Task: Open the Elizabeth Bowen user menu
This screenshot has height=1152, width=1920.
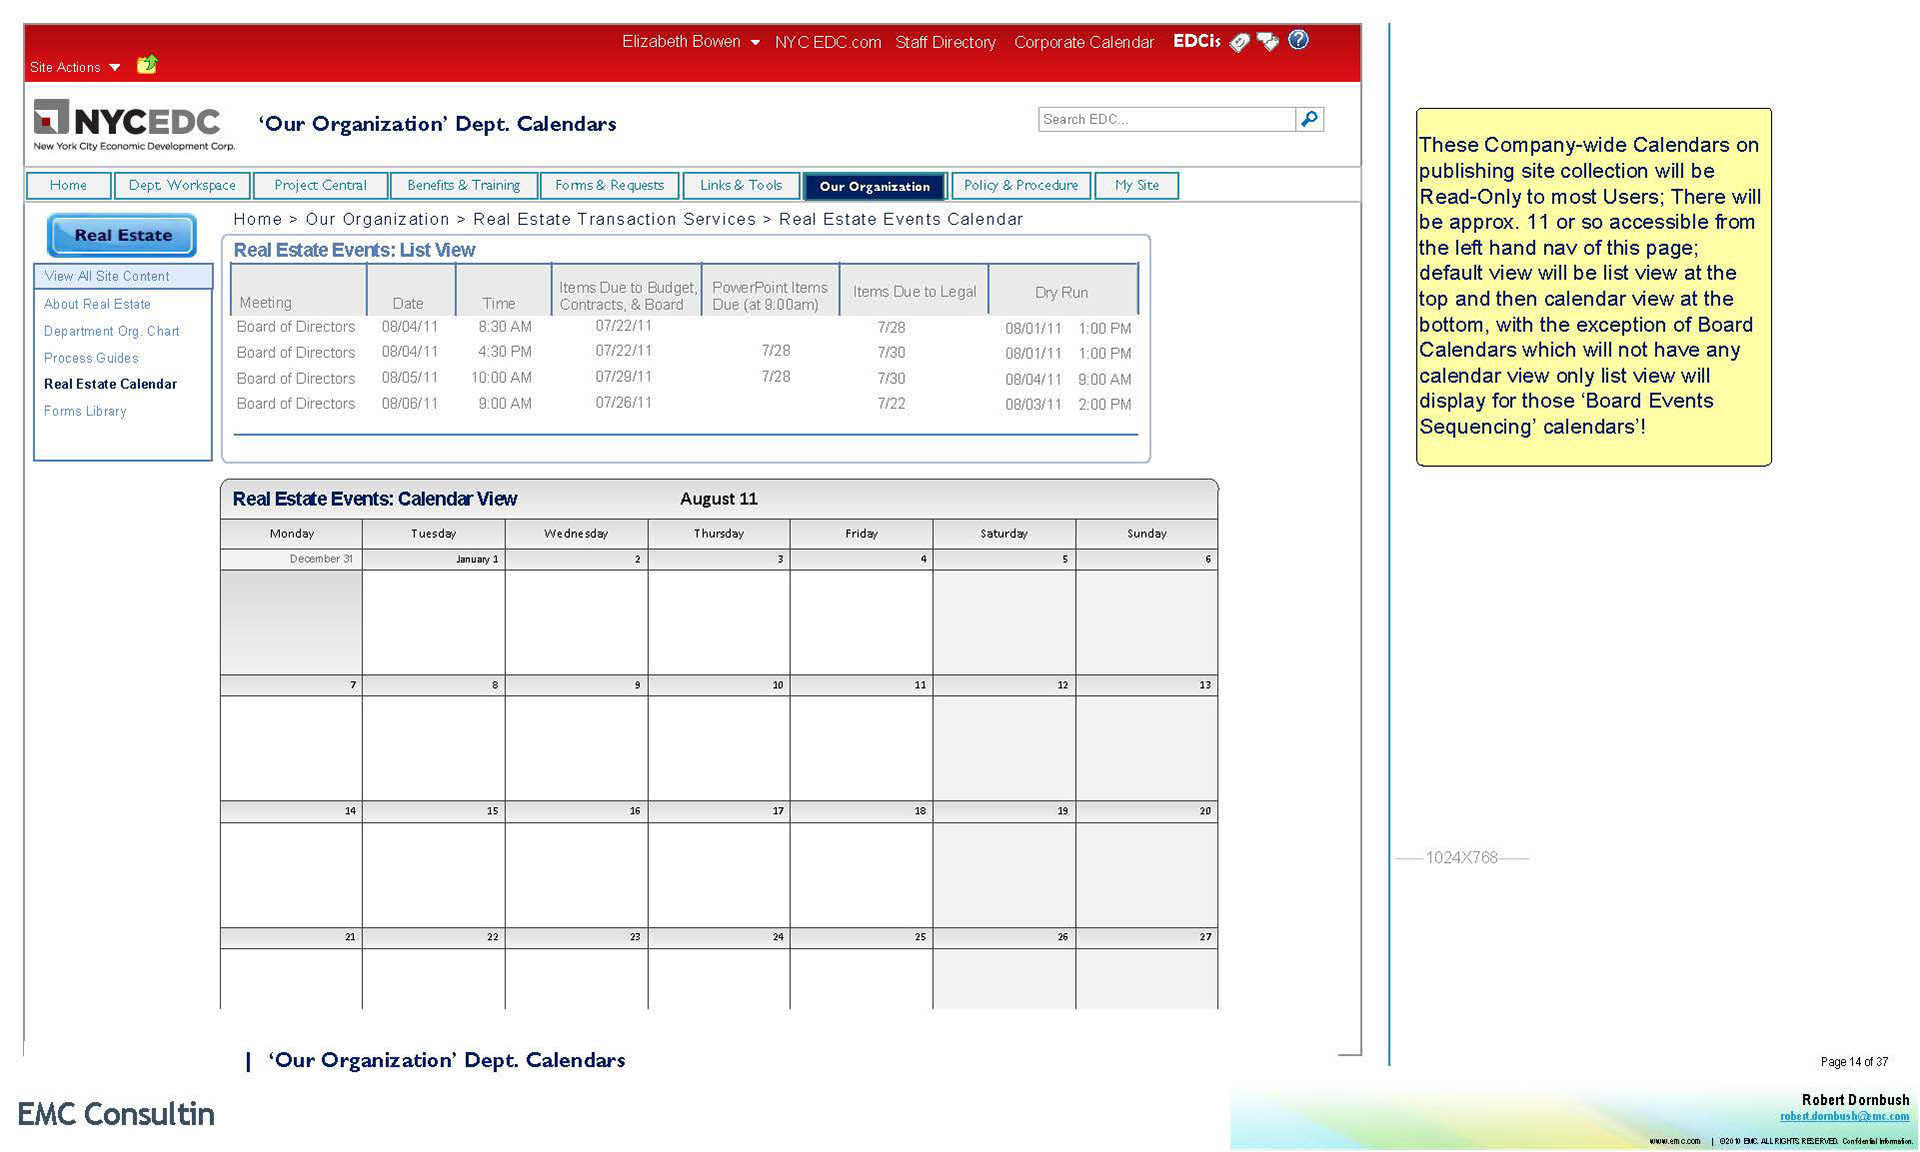Action: coord(690,42)
